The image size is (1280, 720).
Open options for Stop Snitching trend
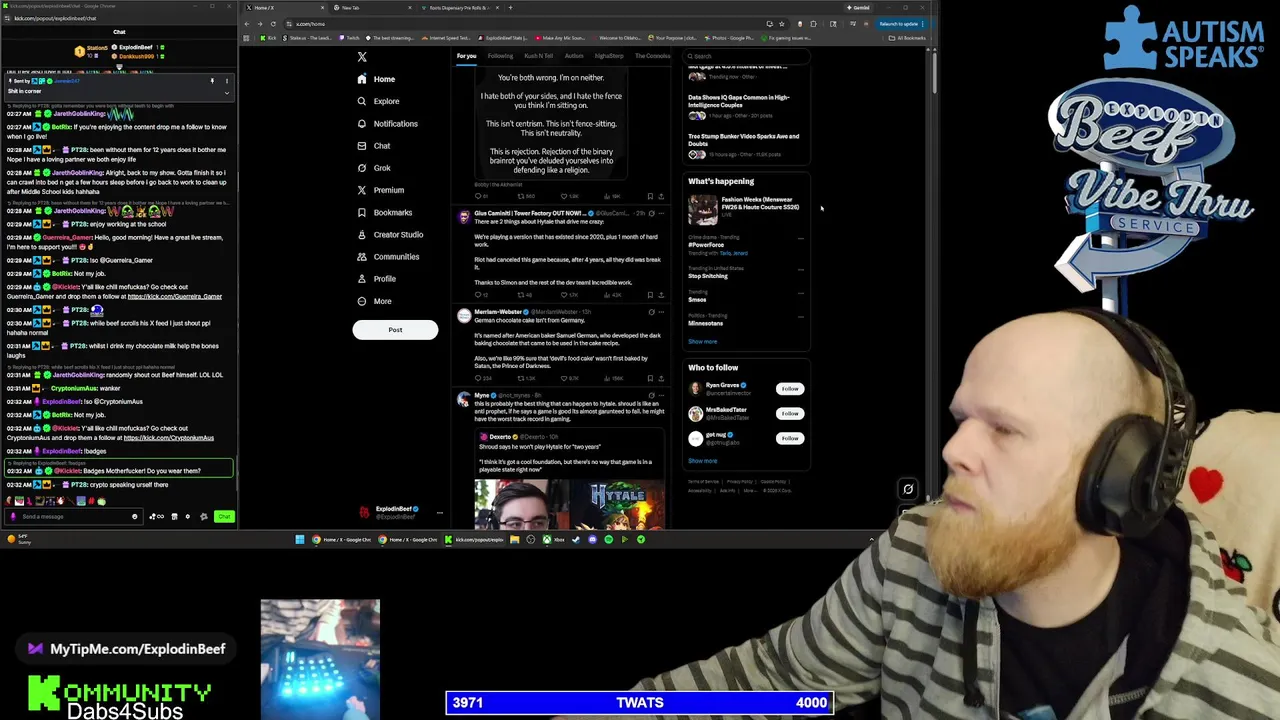800,269
